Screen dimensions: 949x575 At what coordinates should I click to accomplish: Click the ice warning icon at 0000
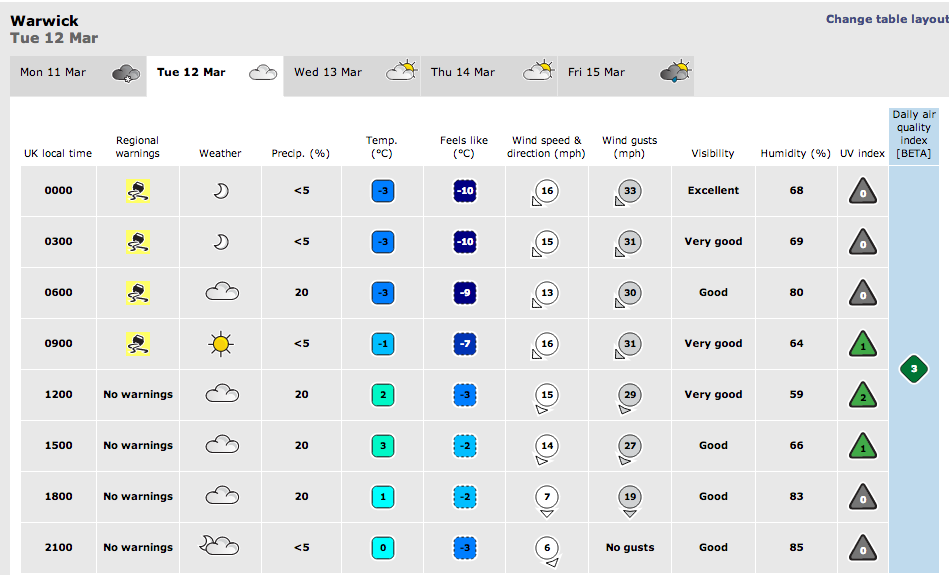(x=138, y=191)
